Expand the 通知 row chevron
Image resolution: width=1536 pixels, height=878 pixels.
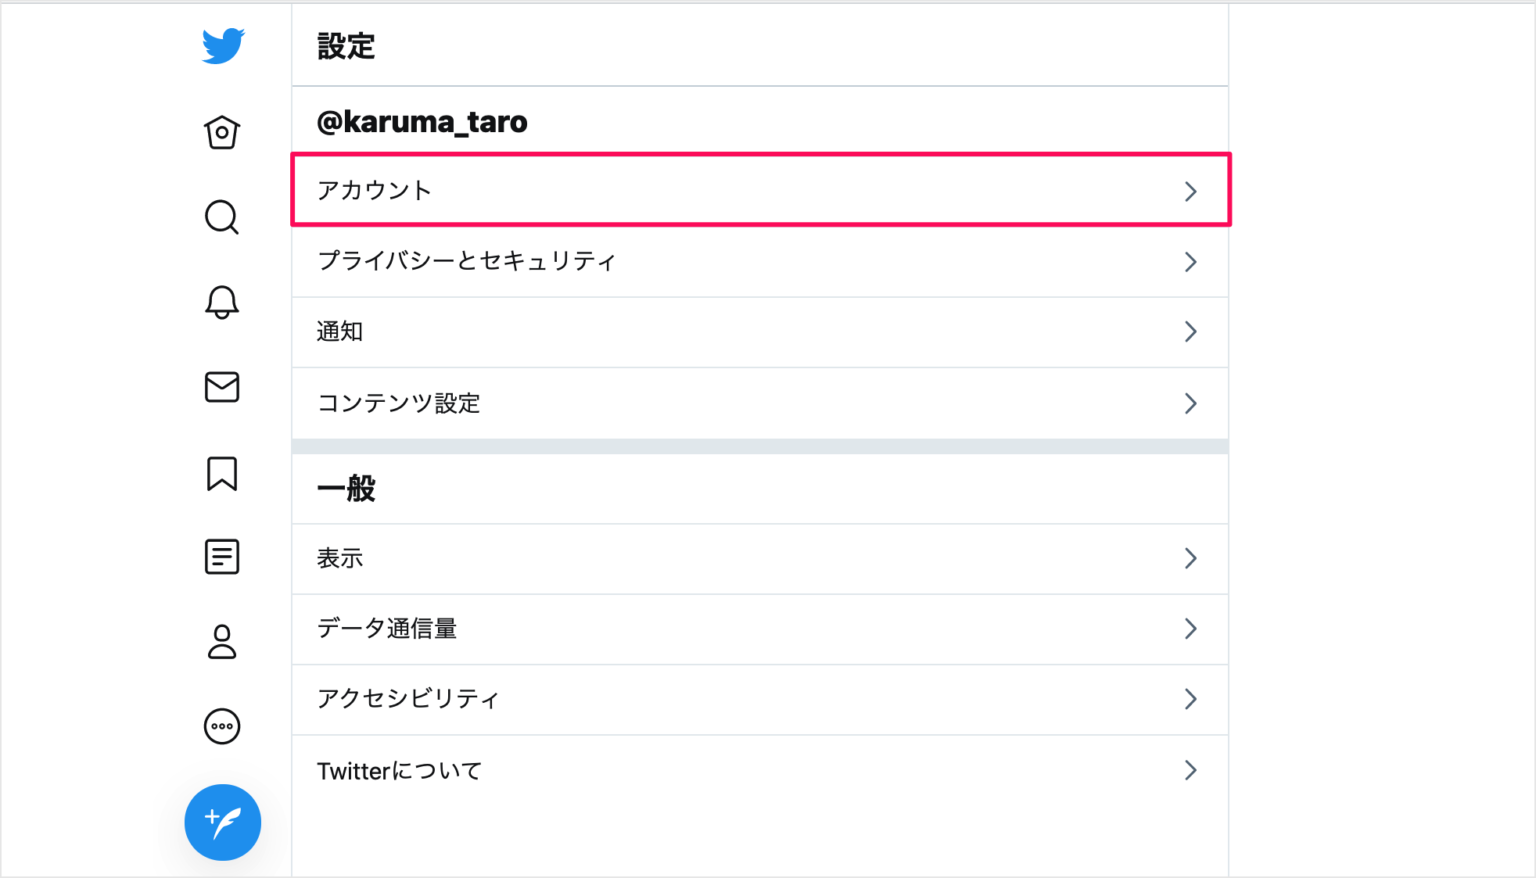click(1190, 332)
